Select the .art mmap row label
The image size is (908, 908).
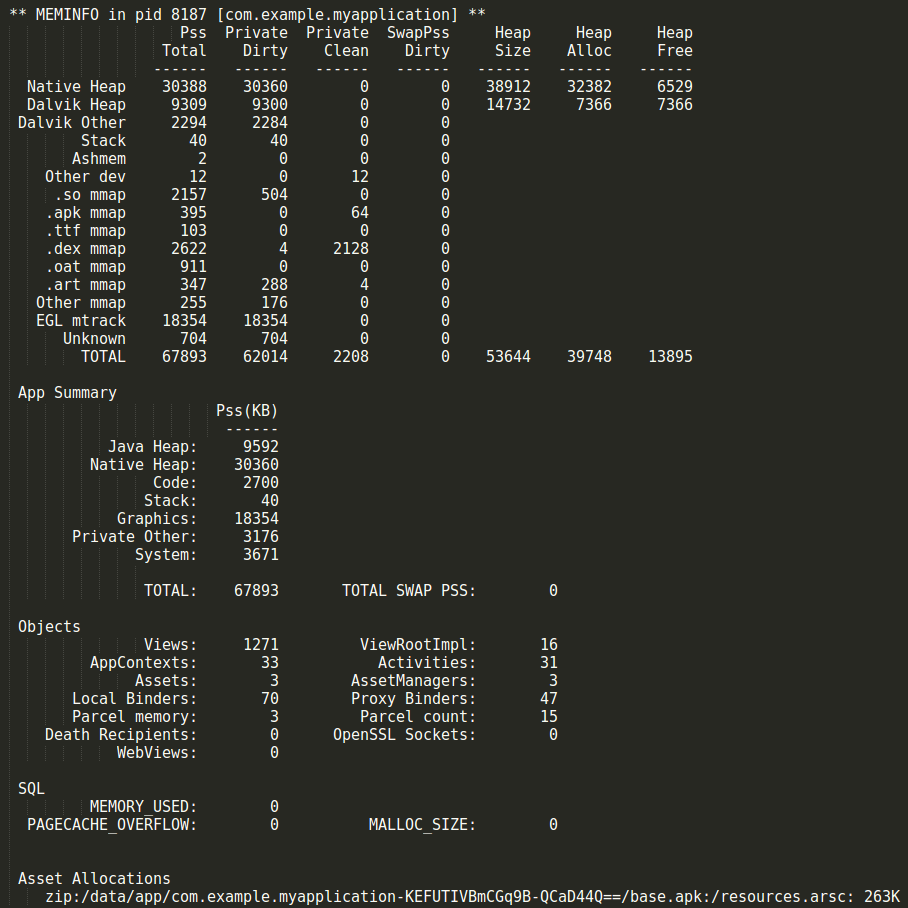86,284
